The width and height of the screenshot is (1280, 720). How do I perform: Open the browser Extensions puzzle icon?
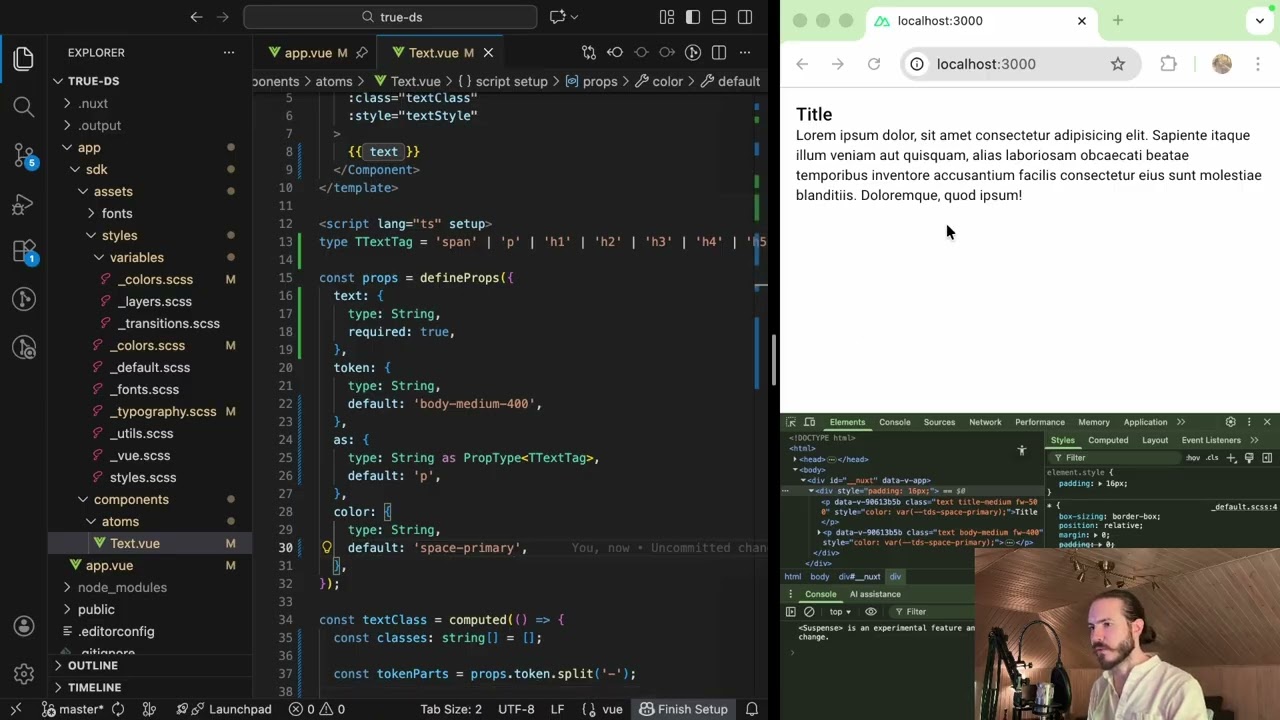(1168, 64)
